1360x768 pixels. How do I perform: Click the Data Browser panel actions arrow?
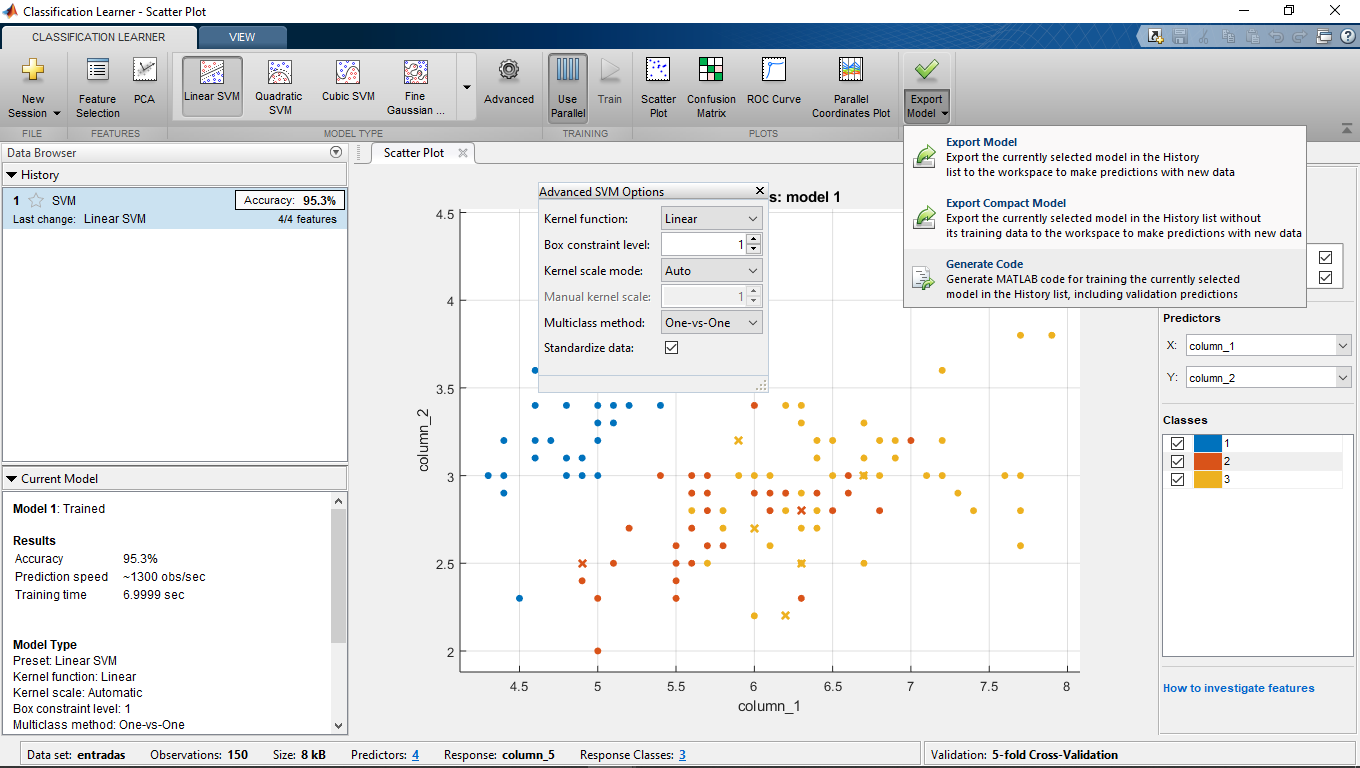(336, 153)
